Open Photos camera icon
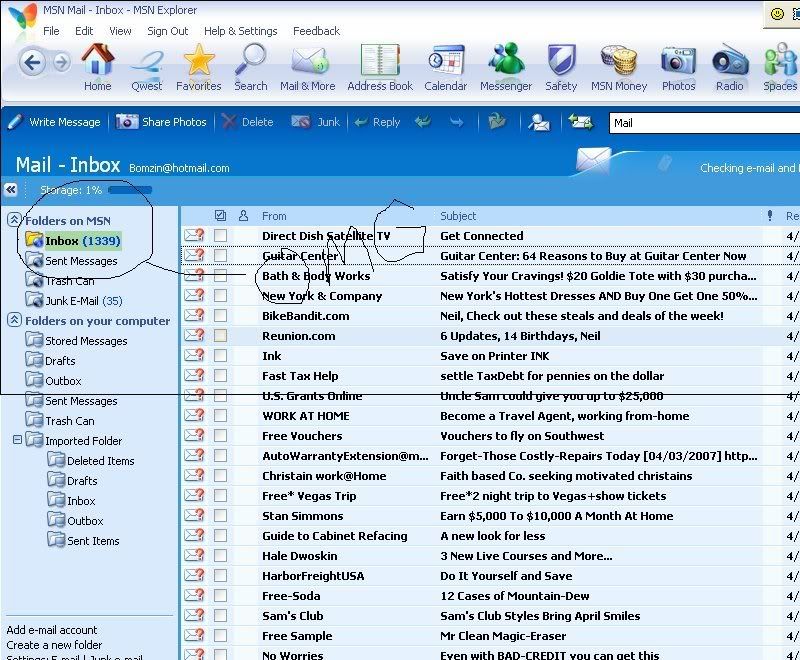 [x=679, y=67]
